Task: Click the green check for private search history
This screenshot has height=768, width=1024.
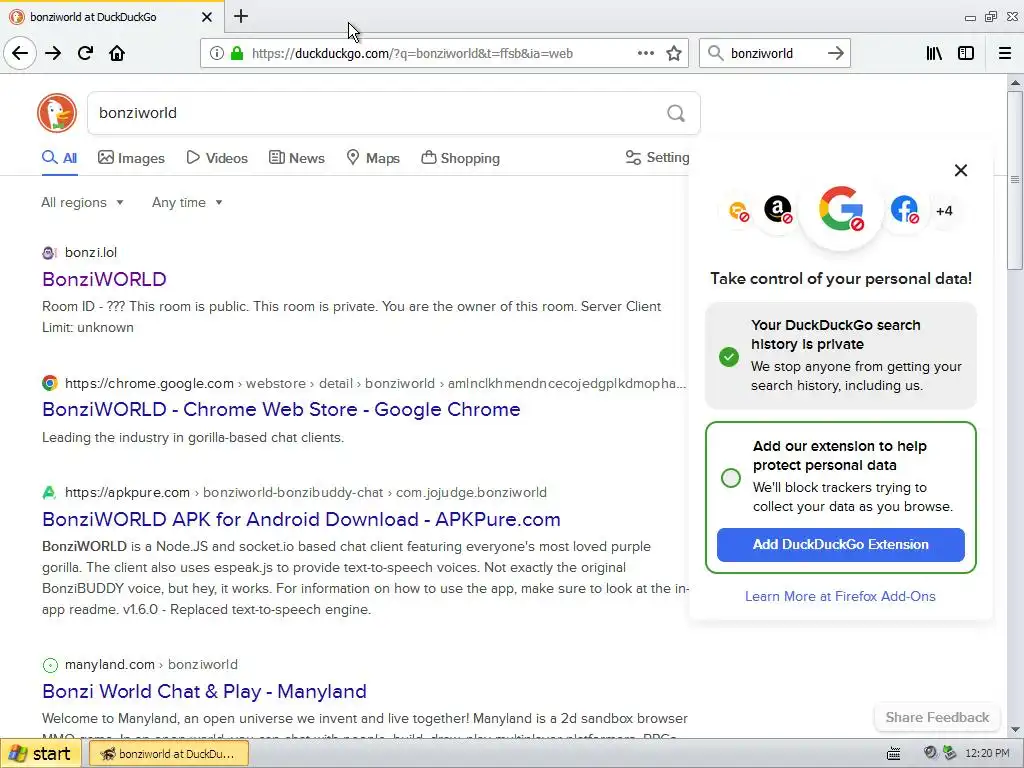Action: 729,357
